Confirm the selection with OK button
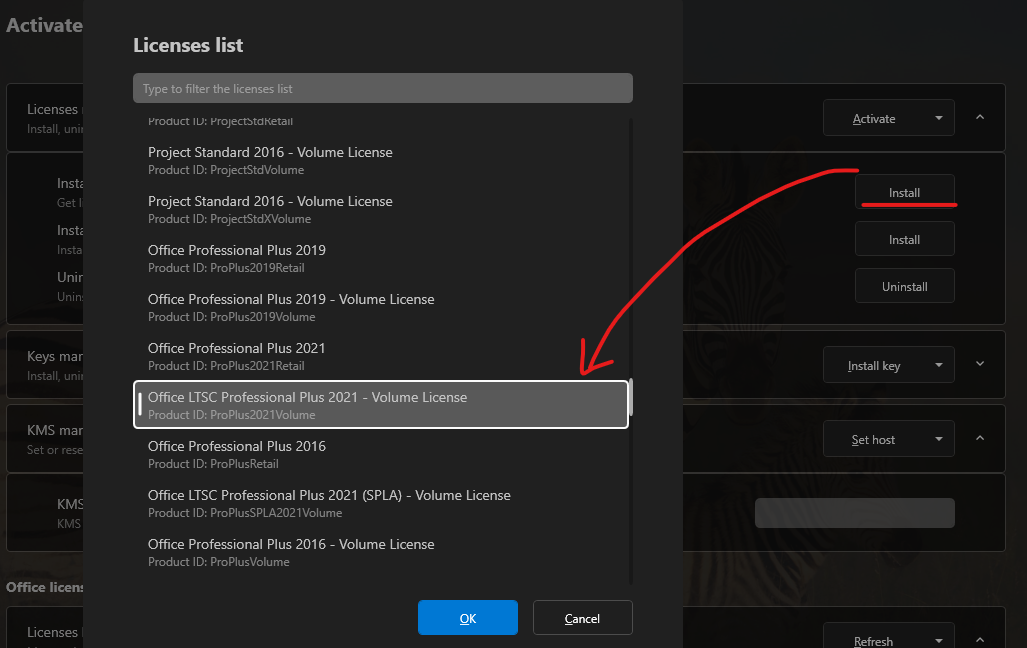 coord(467,618)
